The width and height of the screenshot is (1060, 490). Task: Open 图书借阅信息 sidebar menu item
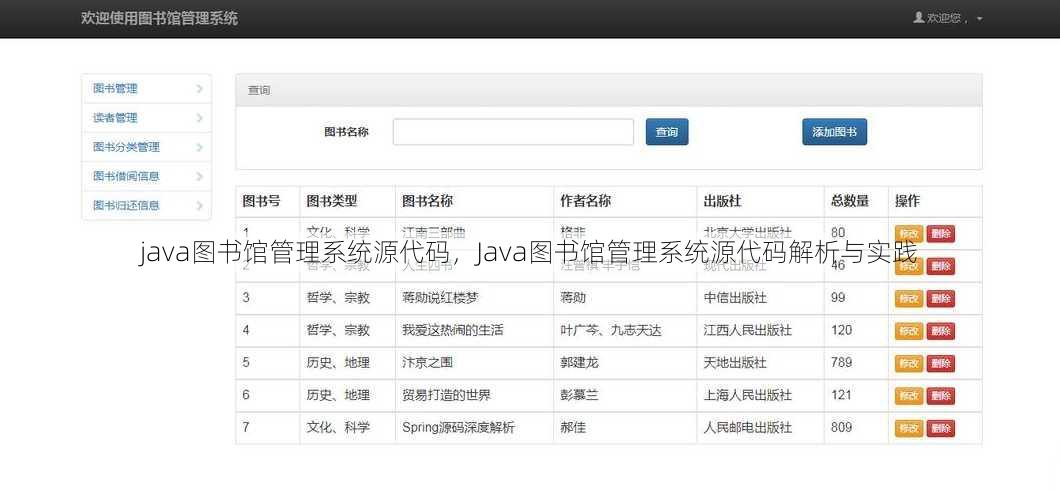pyautogui.click(x=146, y=176)
